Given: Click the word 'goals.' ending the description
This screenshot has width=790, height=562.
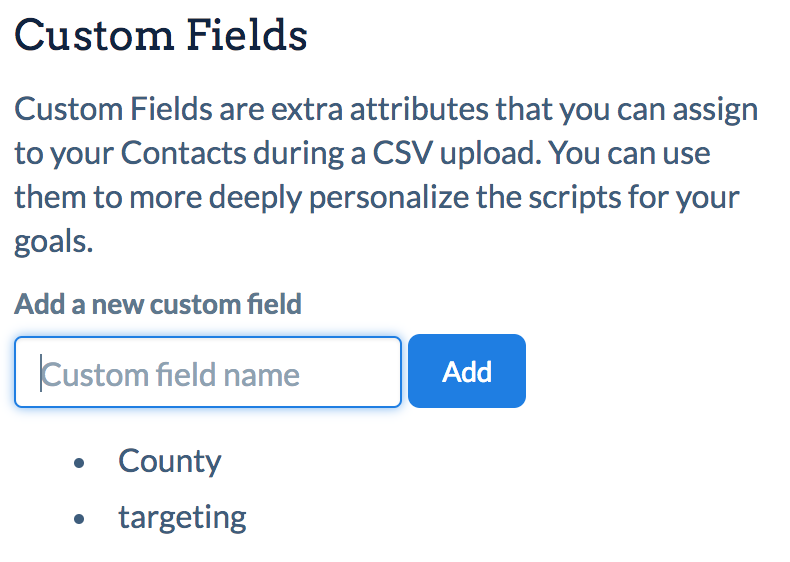Looking at the screenshot, I should coord(53,242).
